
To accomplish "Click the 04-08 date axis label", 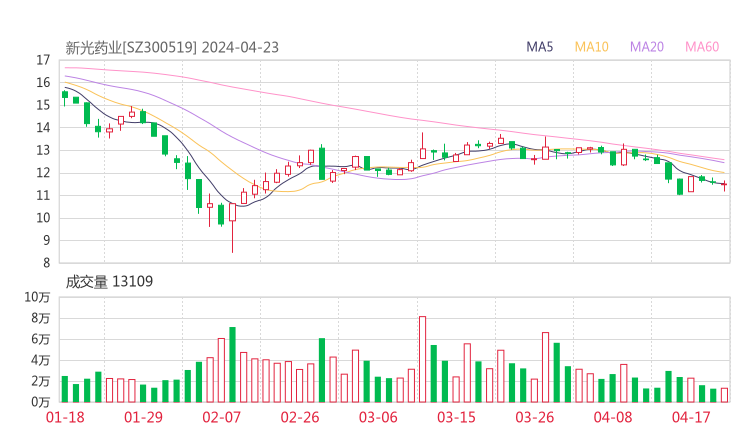I will pyautogui.click(x=613, y=417).
